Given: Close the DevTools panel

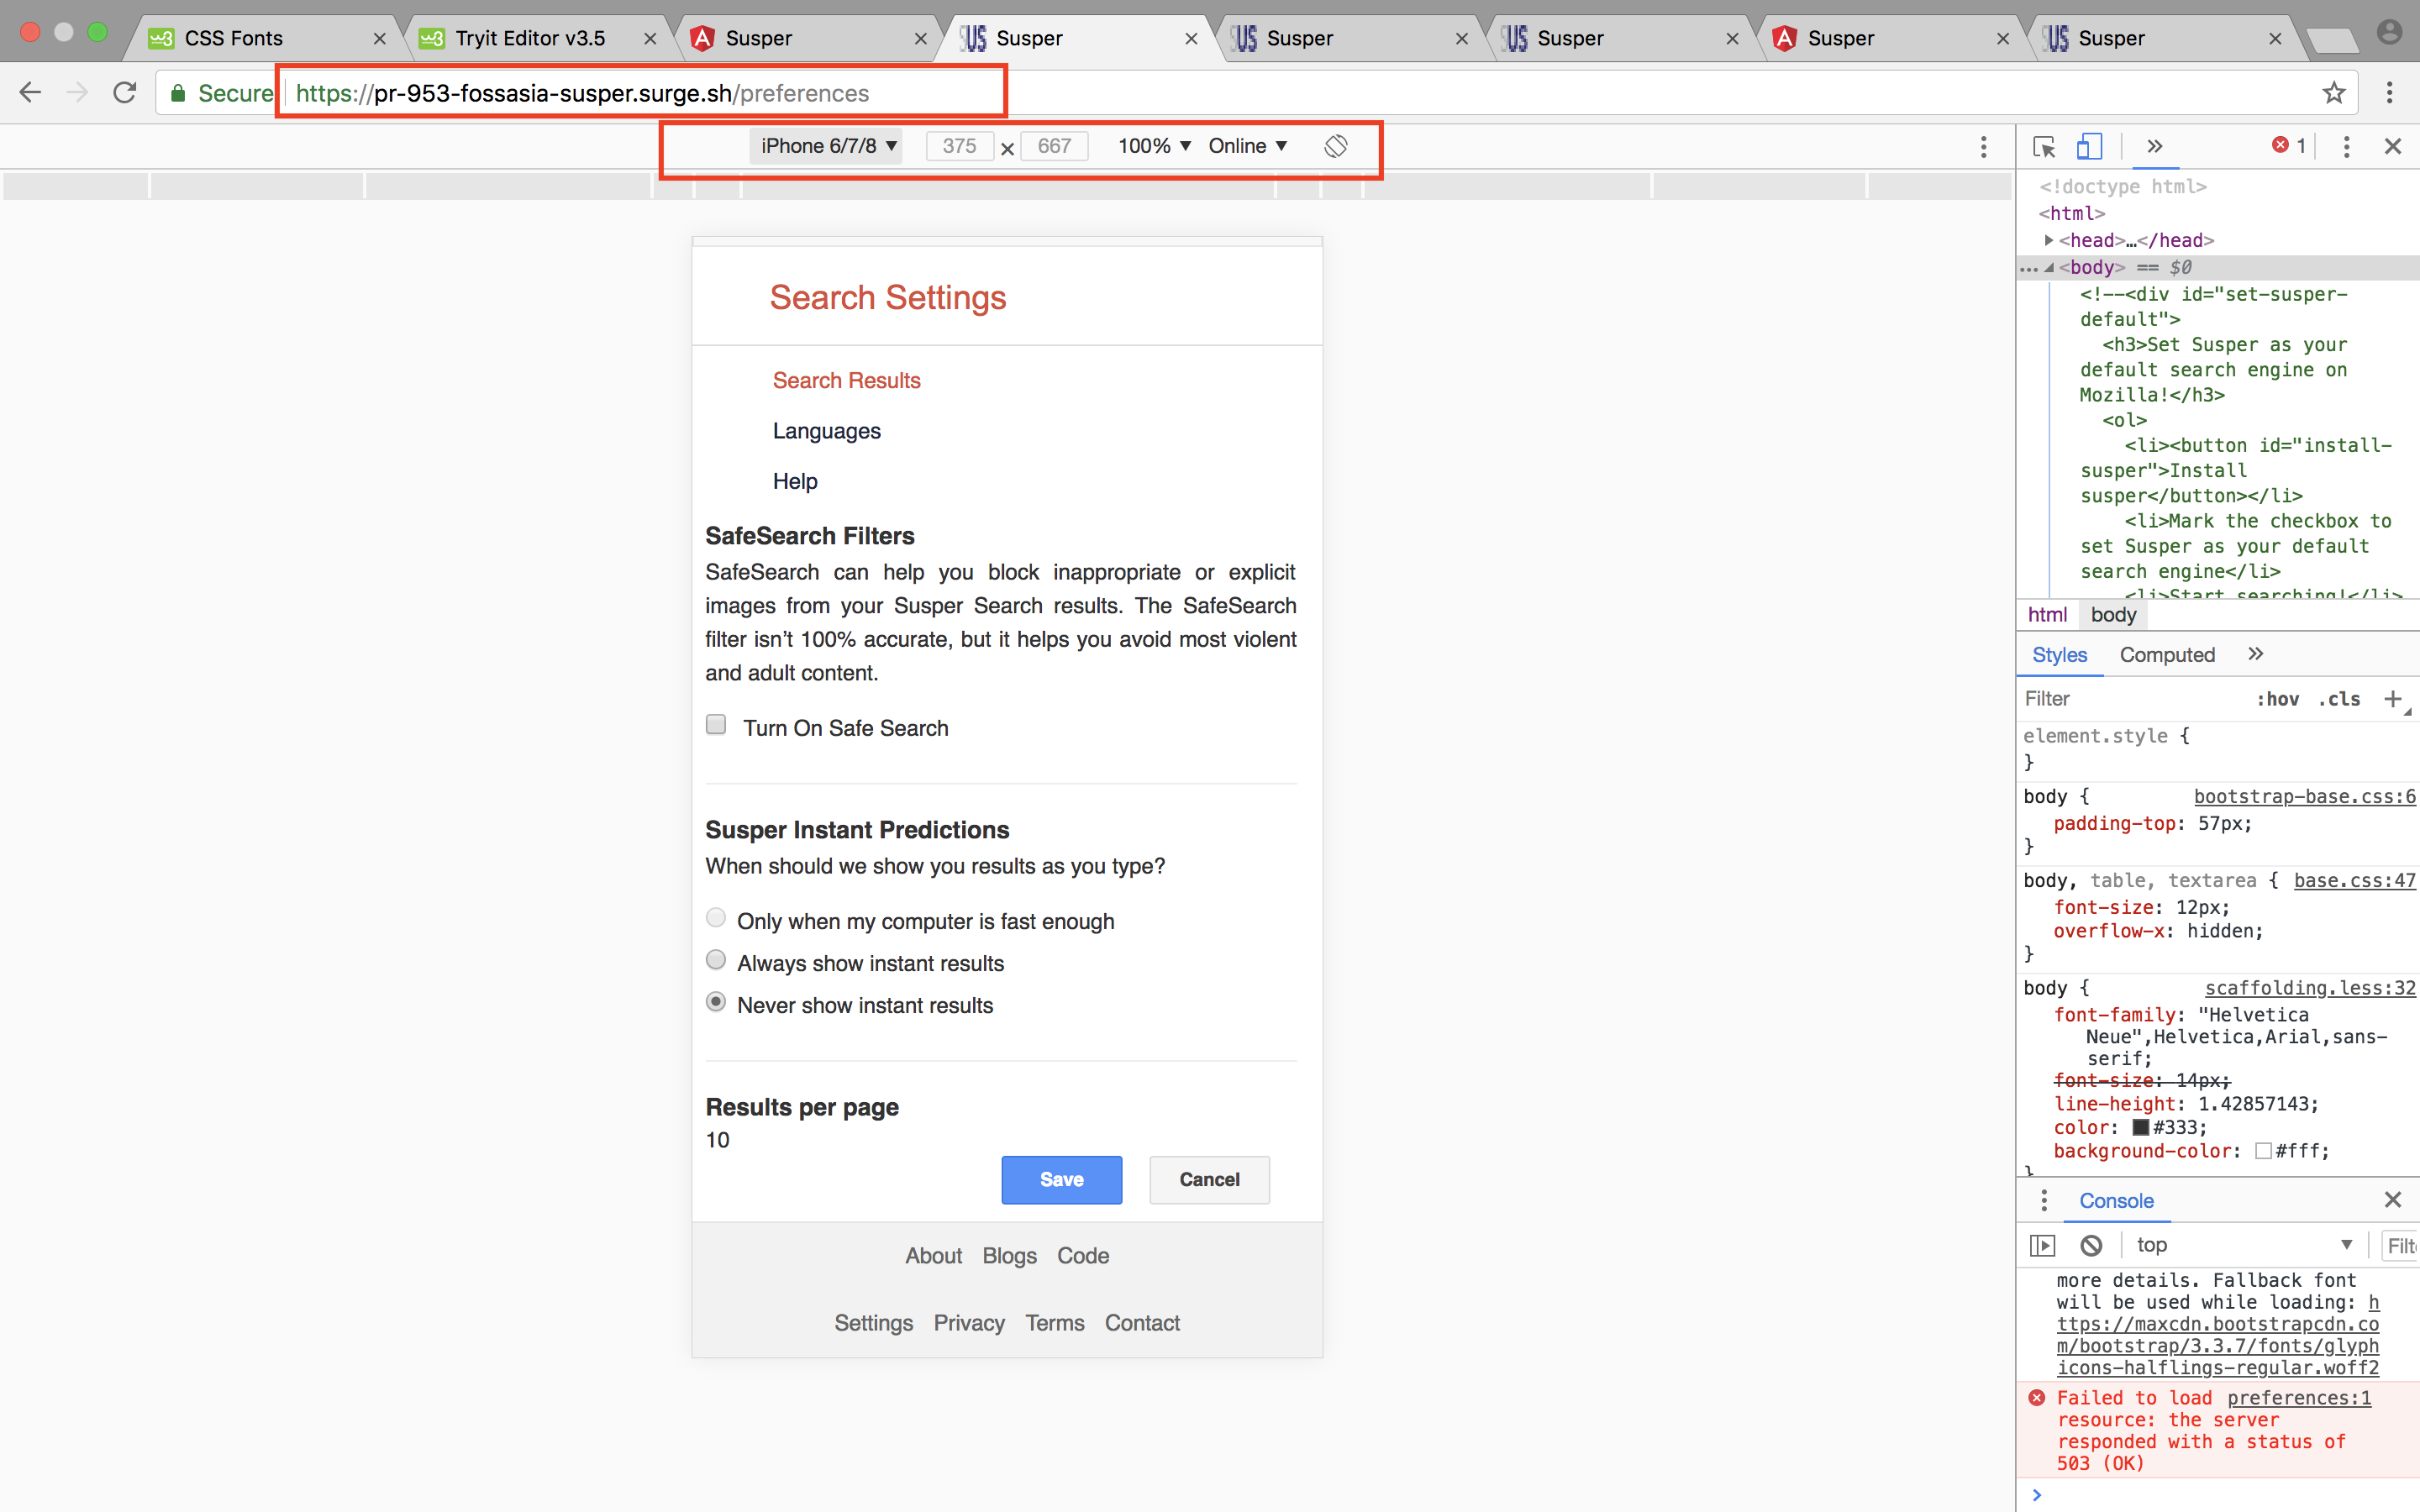Looking at the screenshot, I should pos(2393,147).
